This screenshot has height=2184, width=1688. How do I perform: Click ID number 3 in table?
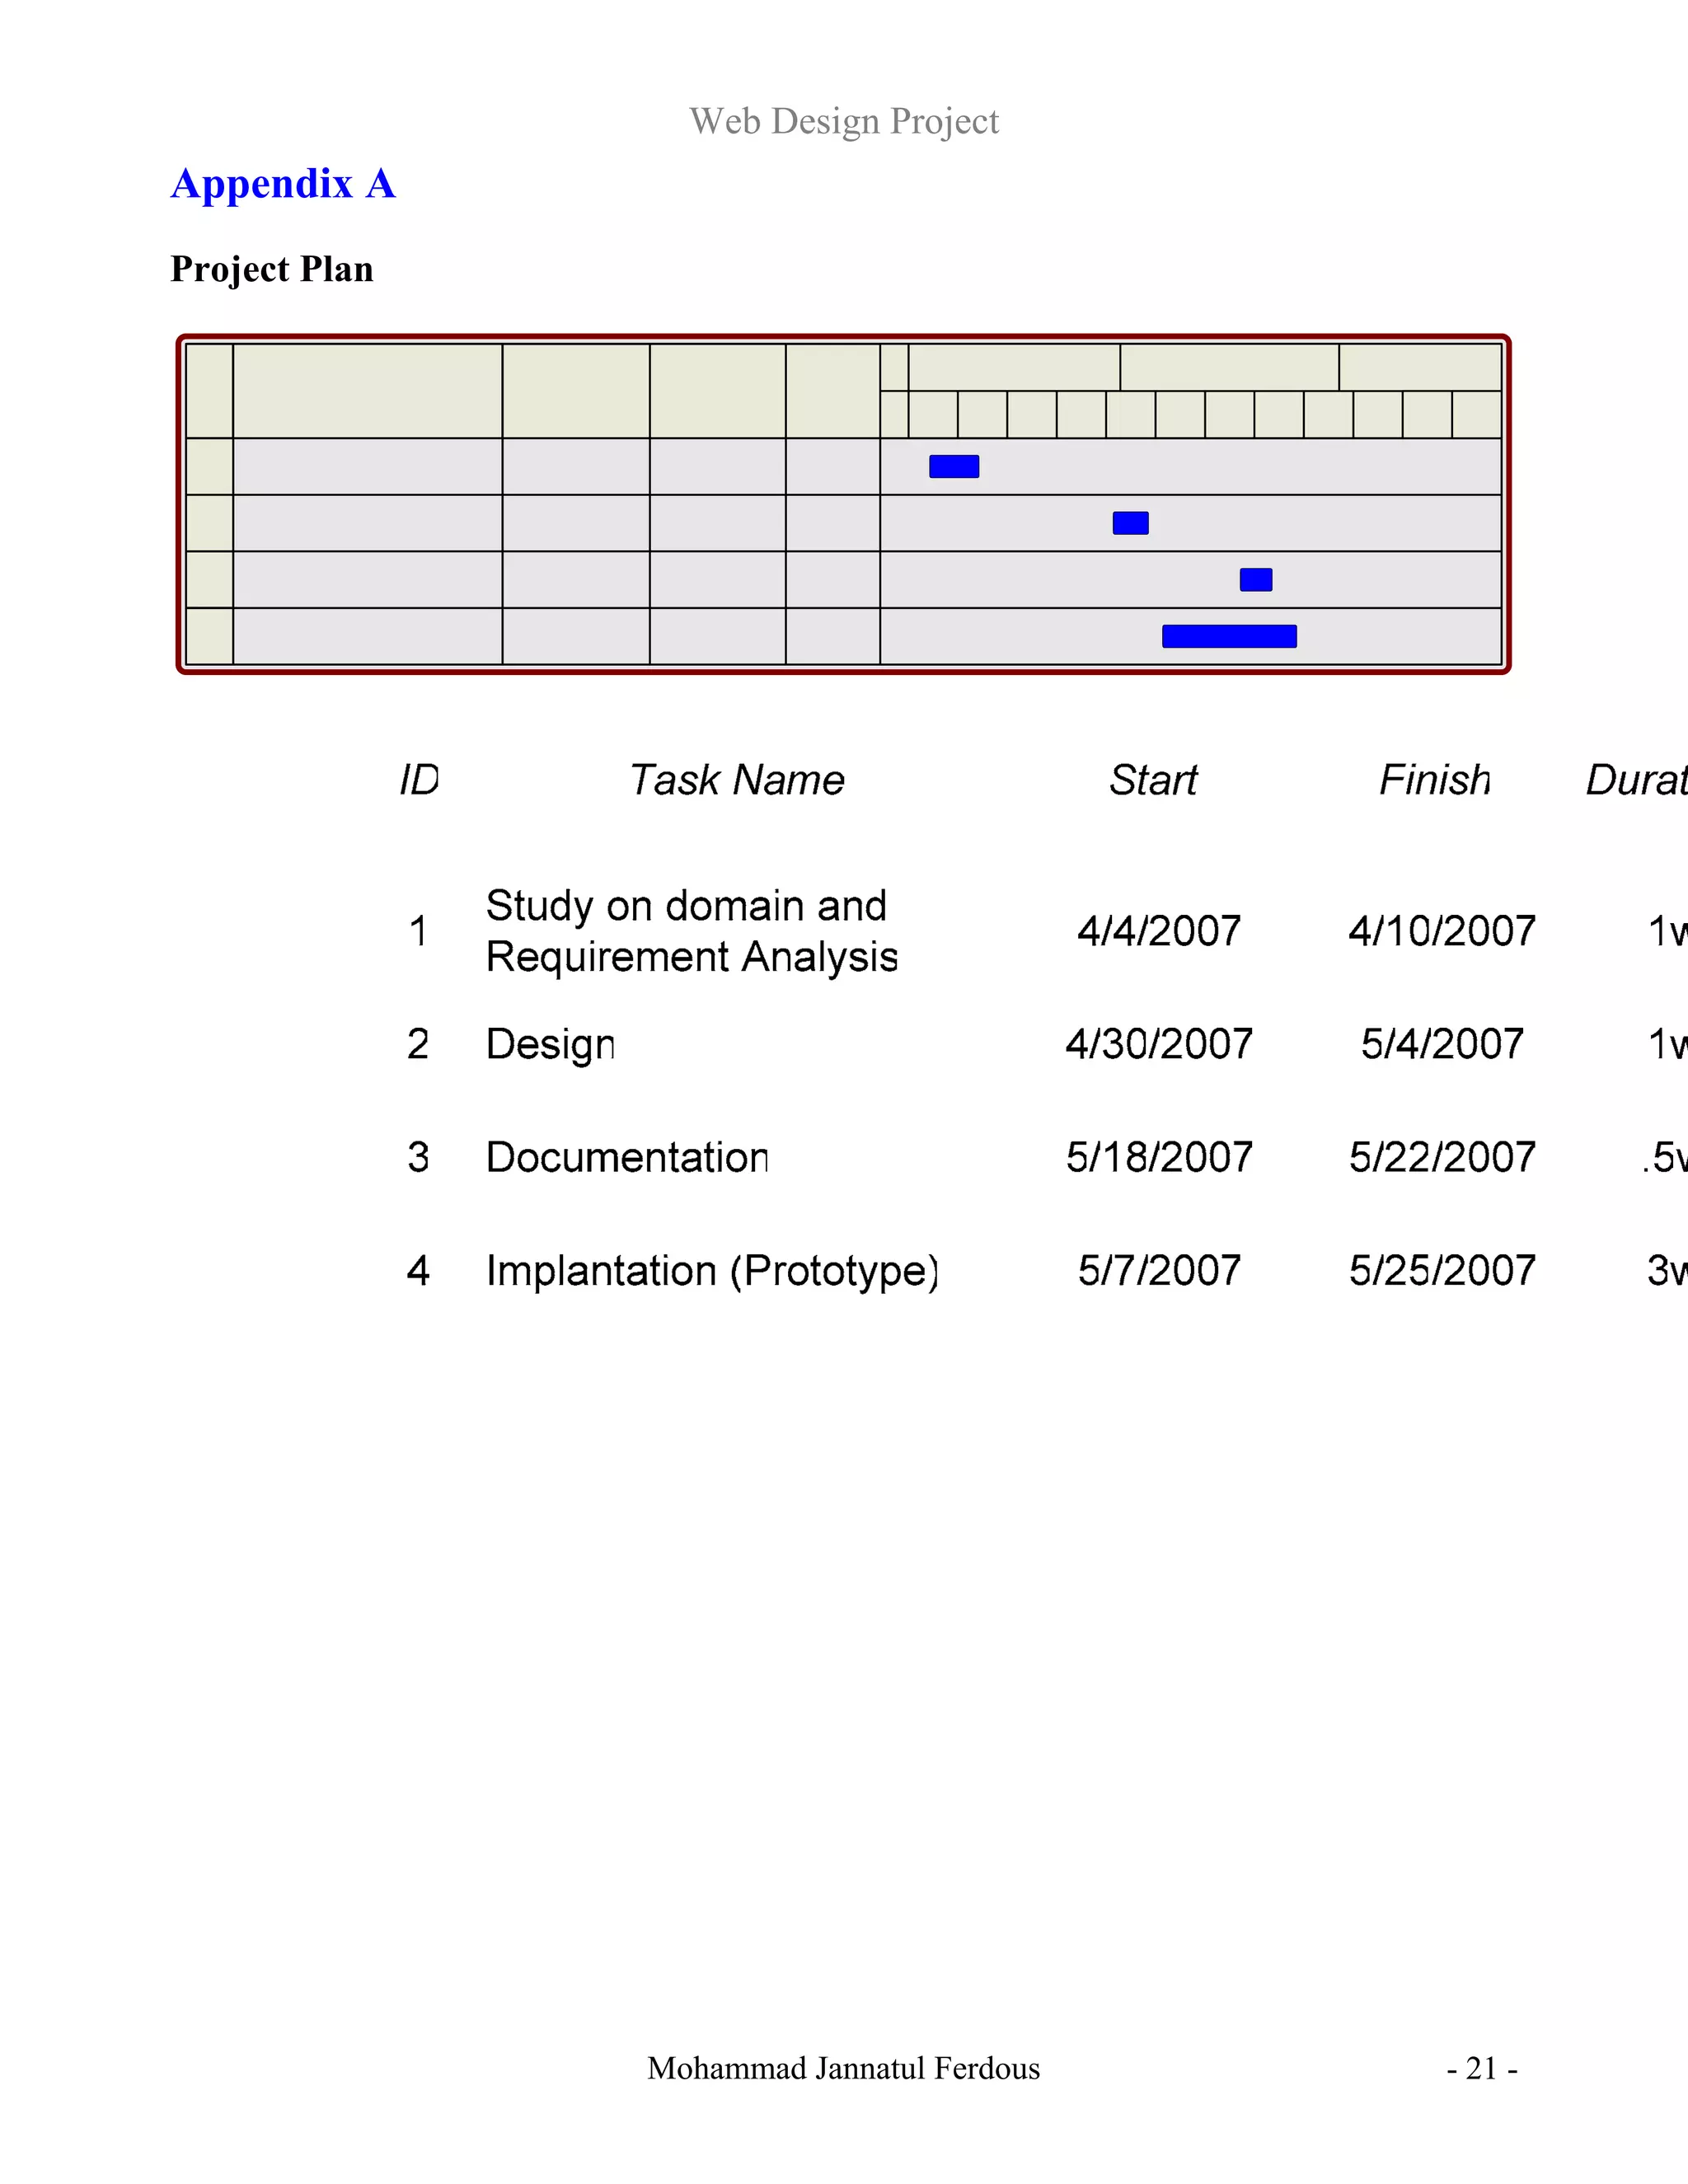pyautogui.click(x=418, y=1157)
